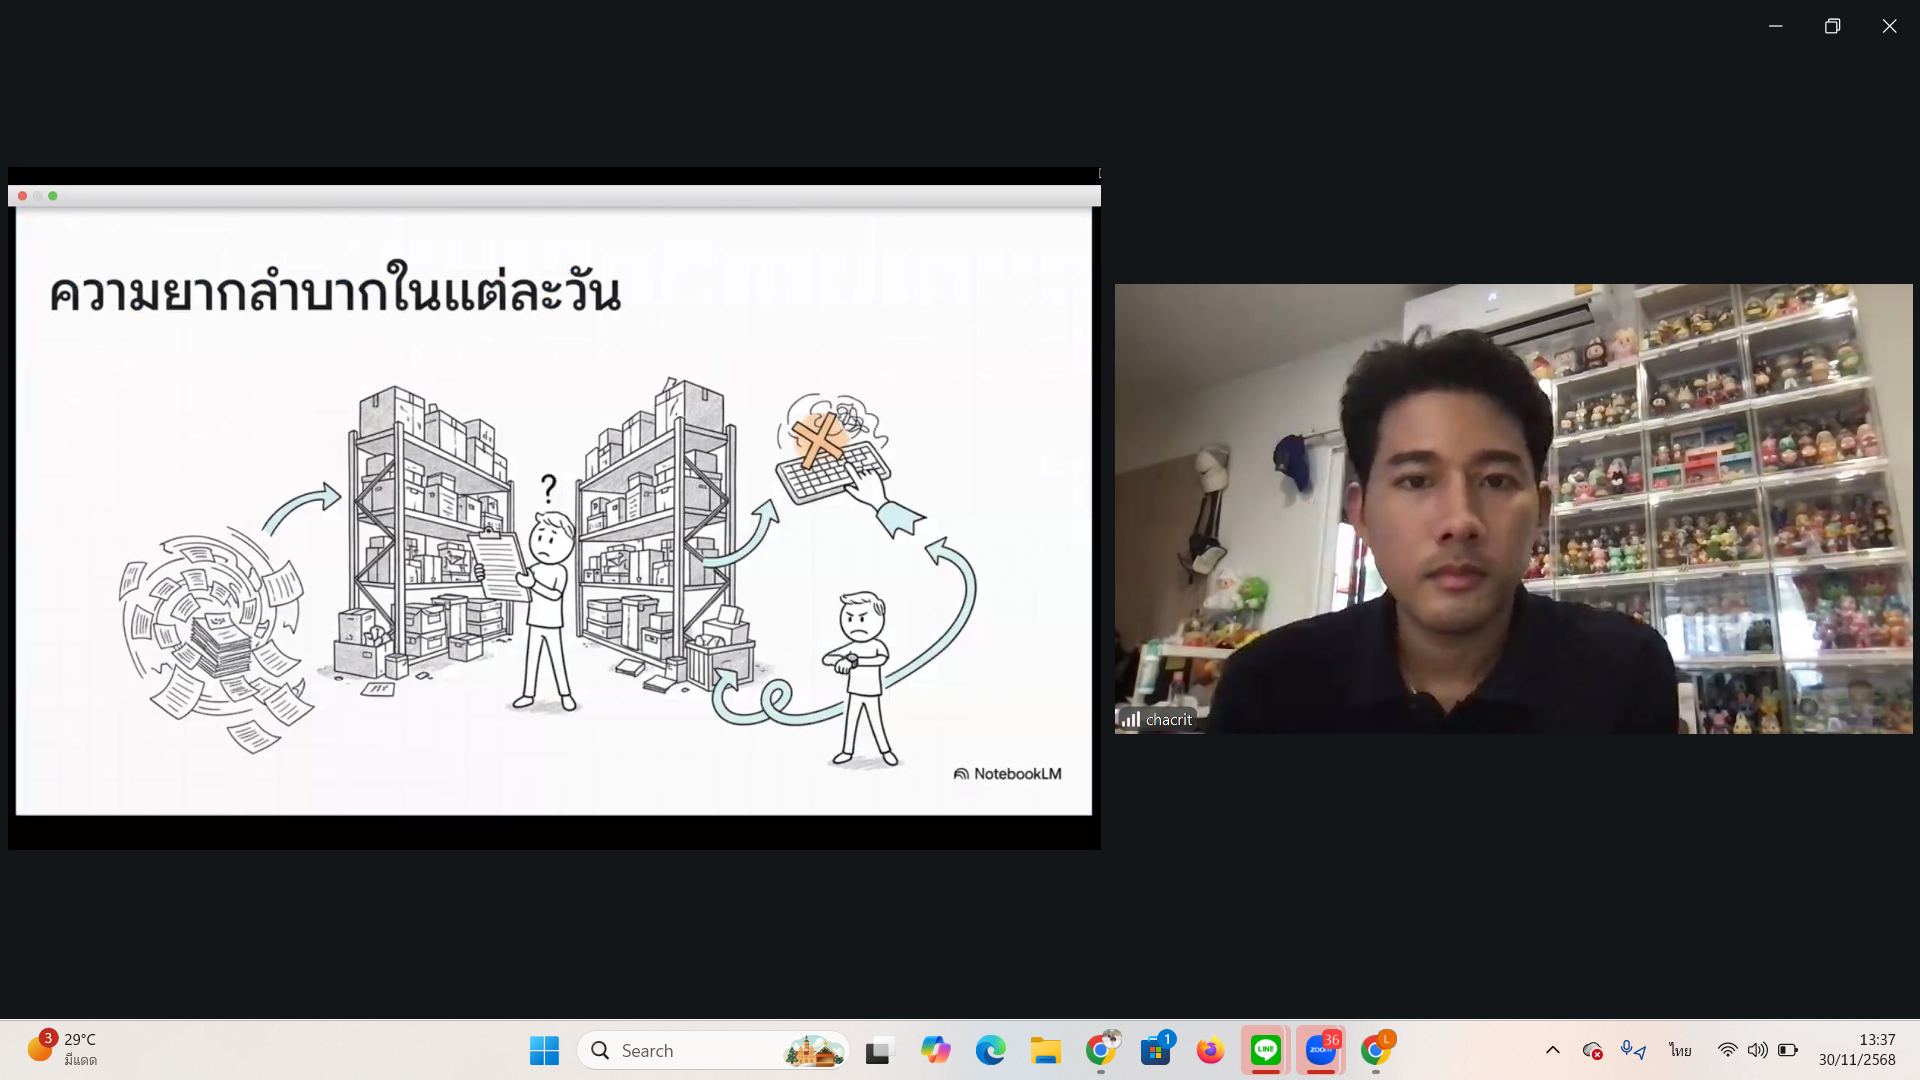Screen dimensions: 1920x1080
Task: Open Task View on the taskbar
Action: tap(878, 1050)
